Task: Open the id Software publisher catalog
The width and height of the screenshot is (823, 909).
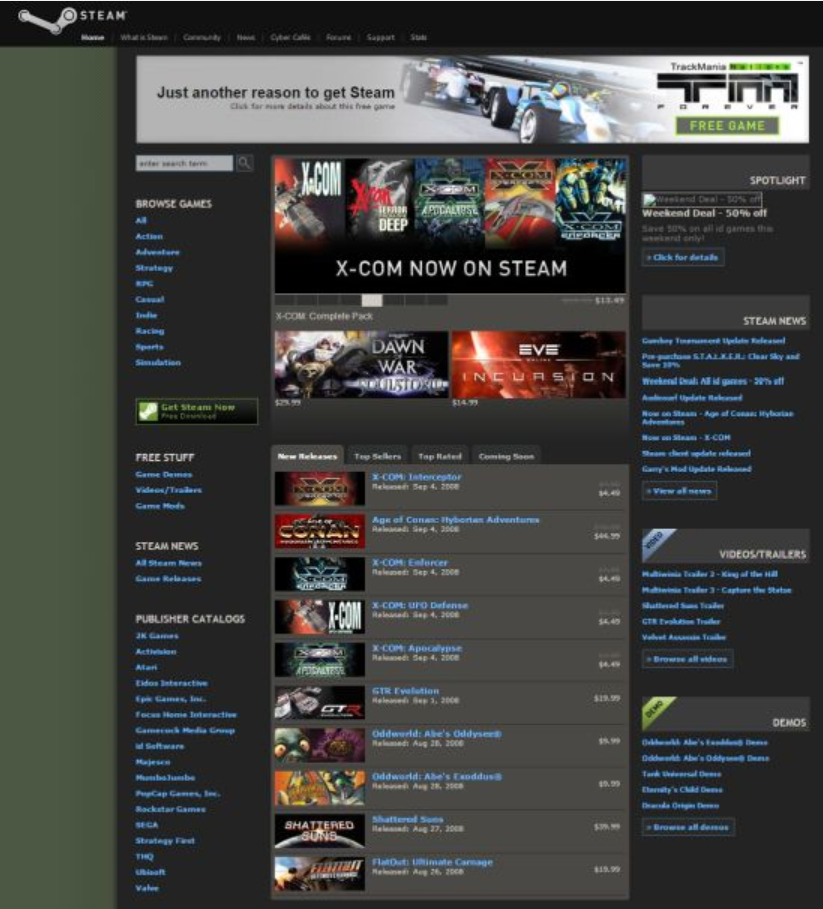Action: coord(160,746)
